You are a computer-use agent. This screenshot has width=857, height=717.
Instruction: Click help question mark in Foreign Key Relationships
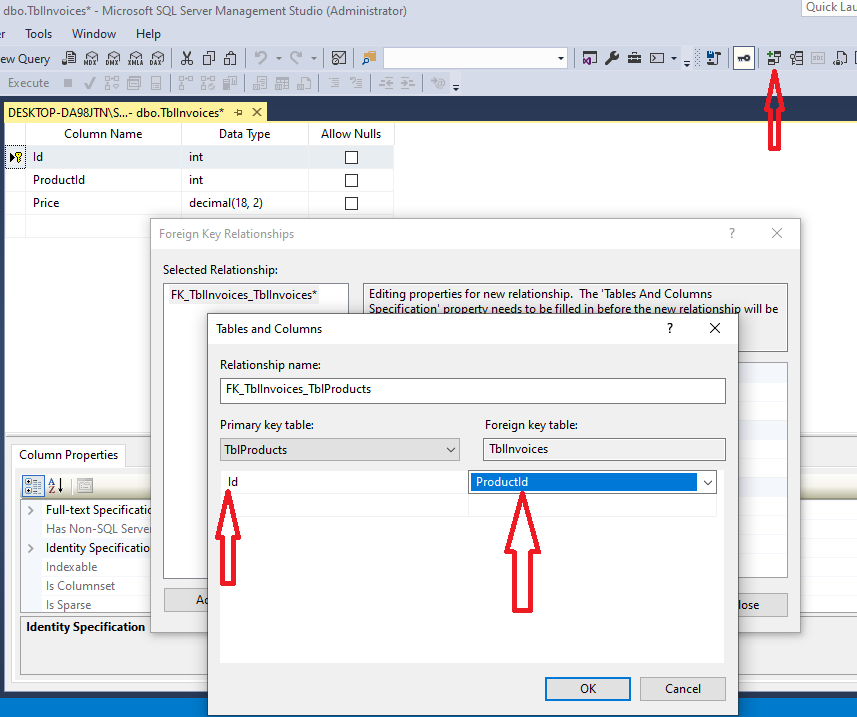pyautogui.click(x=732, y=233)
